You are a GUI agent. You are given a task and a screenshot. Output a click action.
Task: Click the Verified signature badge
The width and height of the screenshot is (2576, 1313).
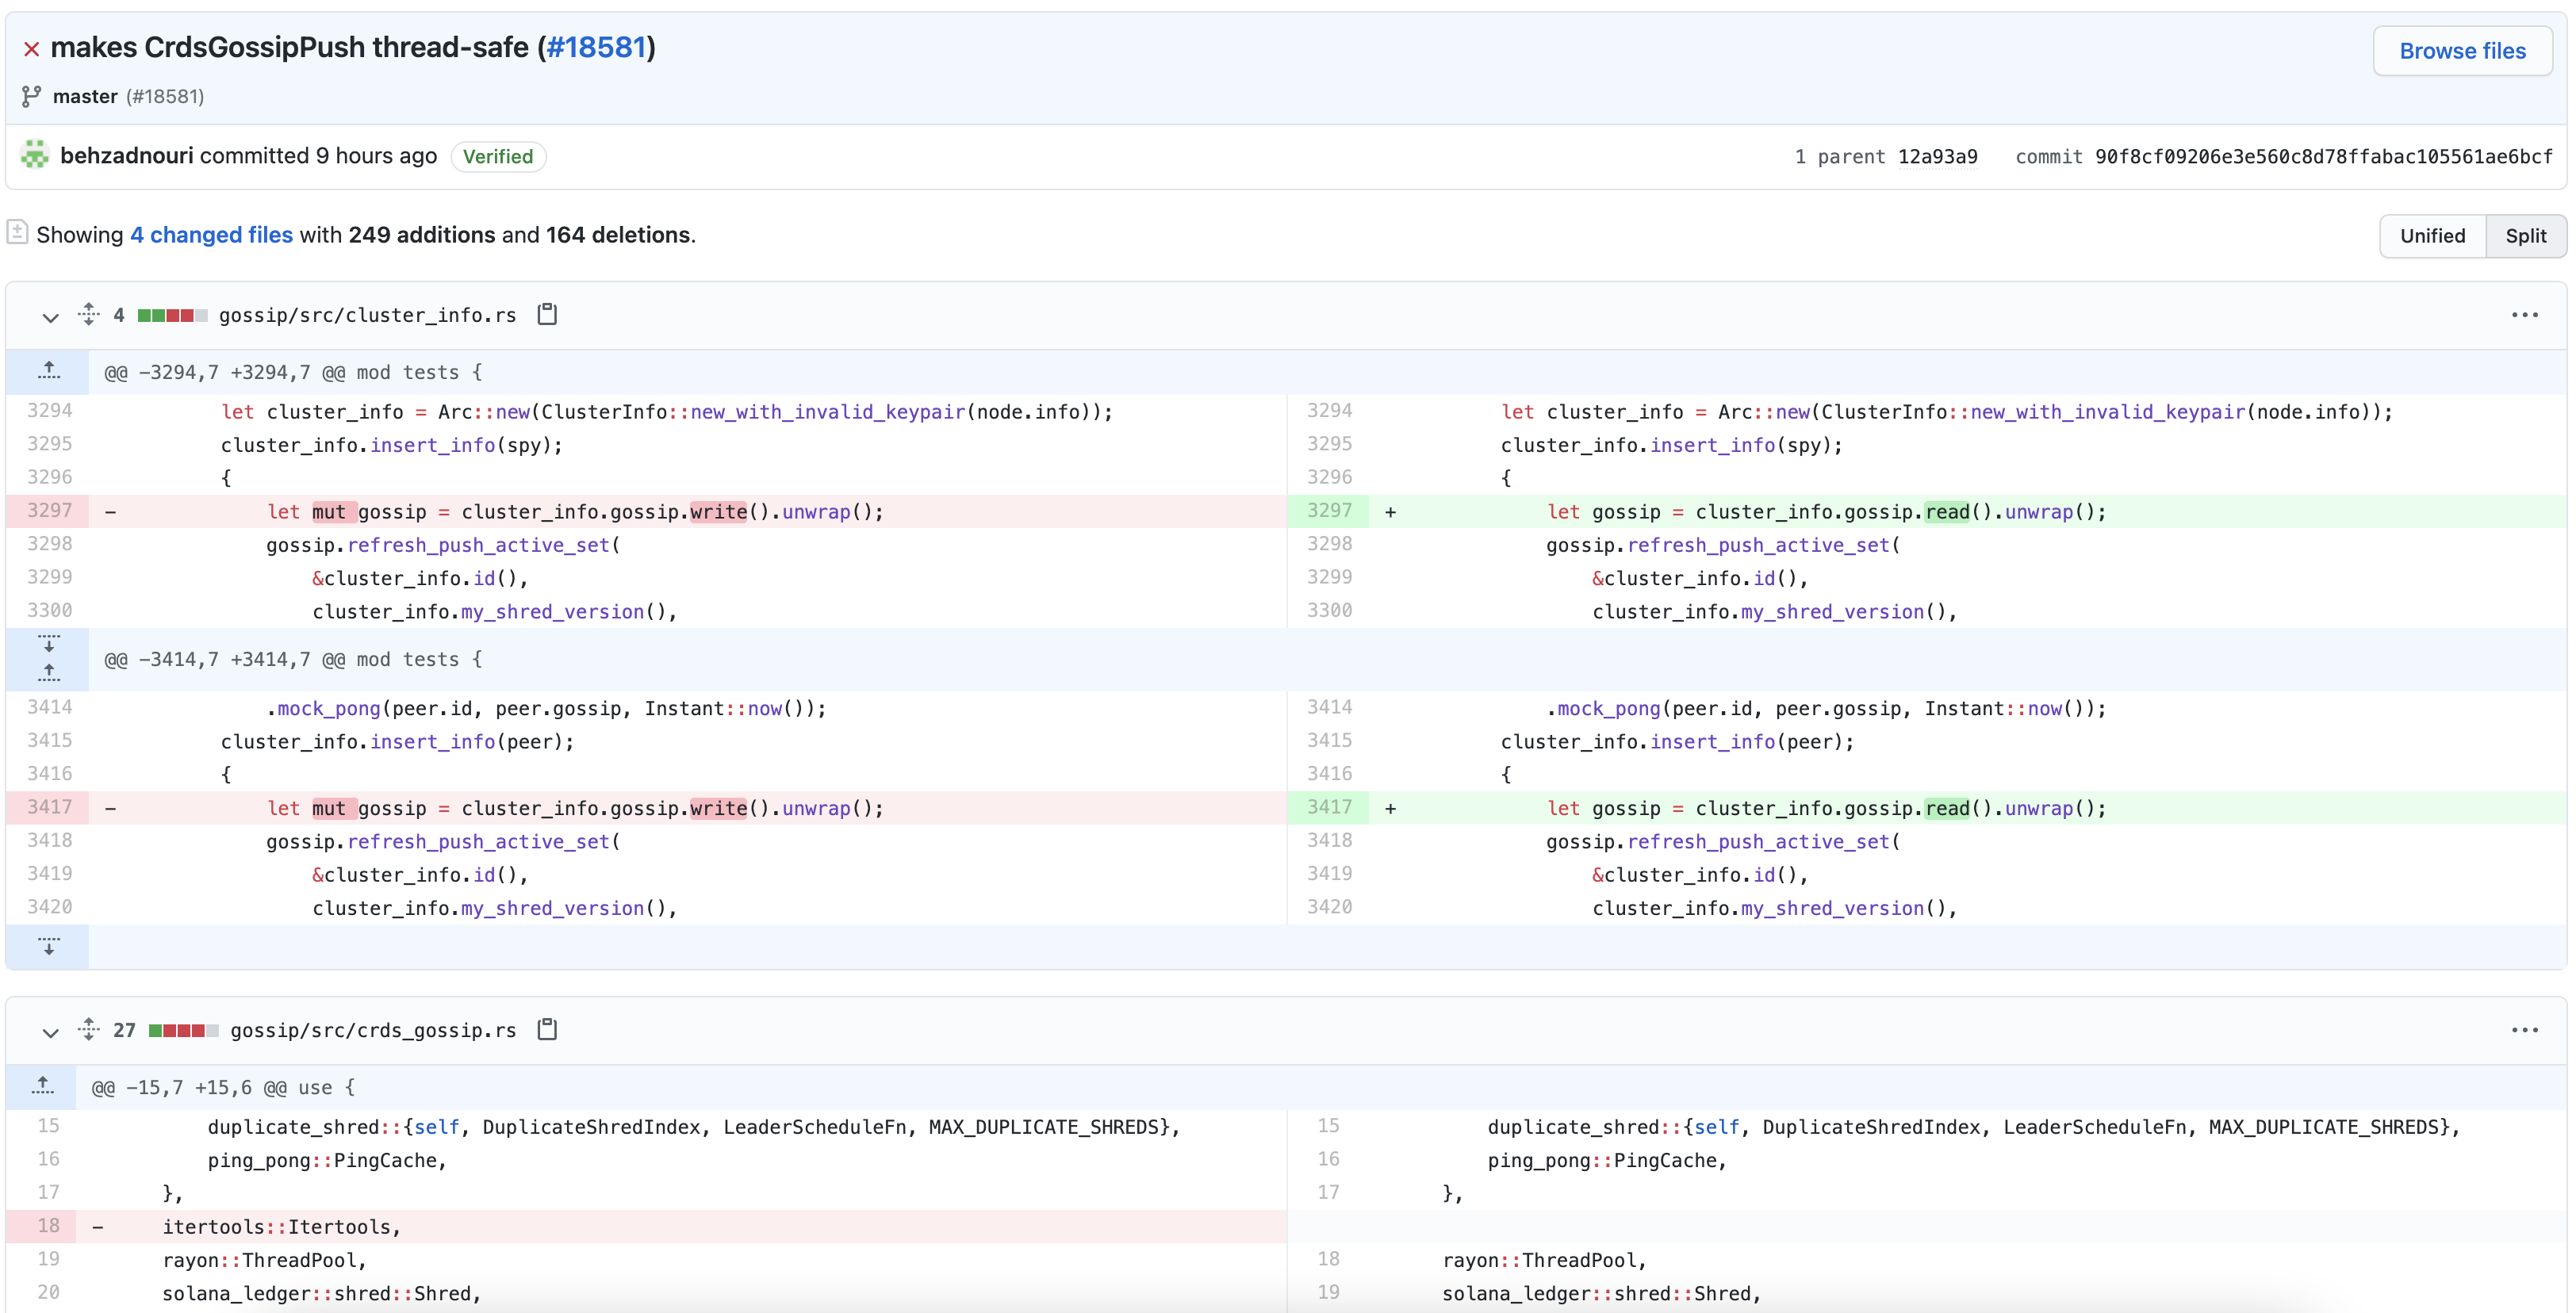(x=497, y=157)
